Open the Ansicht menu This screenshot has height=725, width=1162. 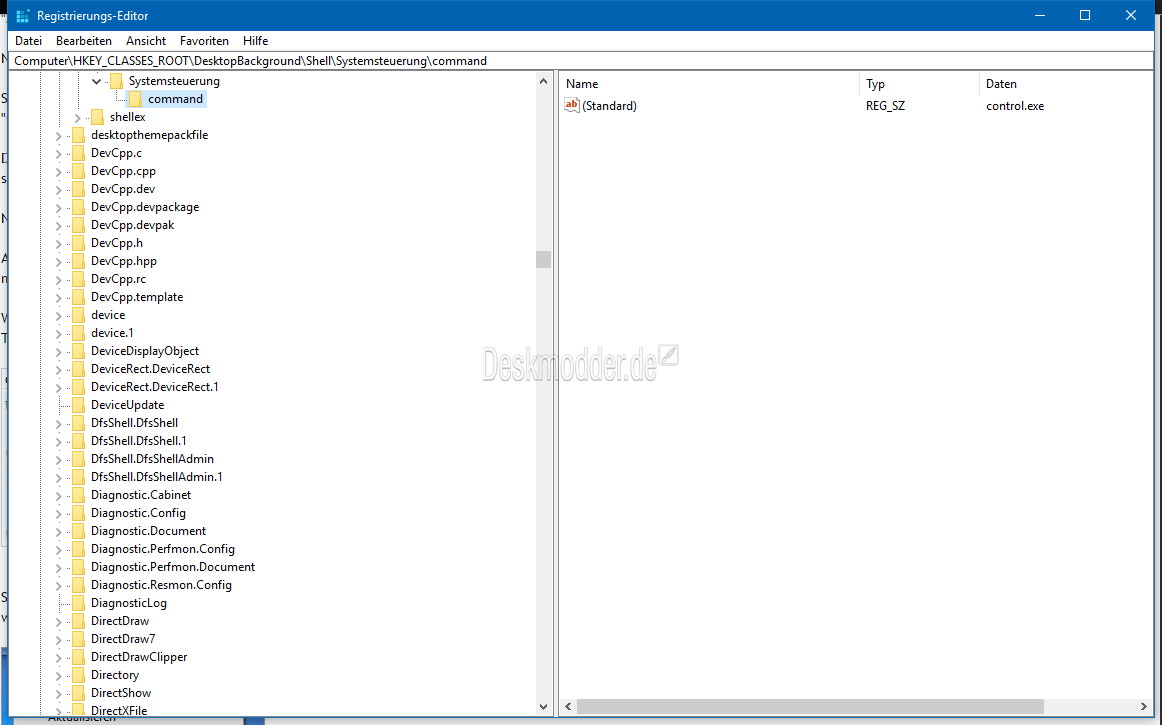[x=146, y=41]
